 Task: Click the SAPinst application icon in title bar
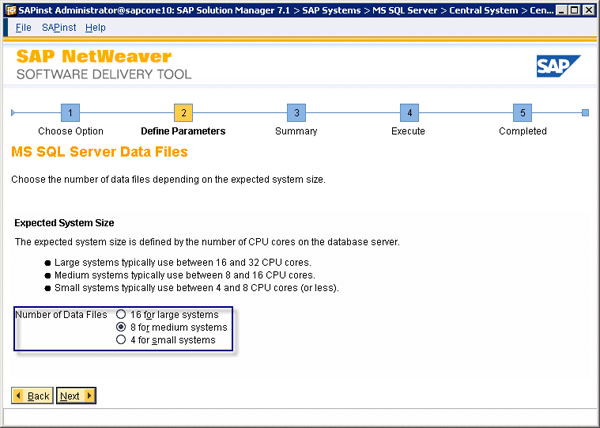(9, 9)
